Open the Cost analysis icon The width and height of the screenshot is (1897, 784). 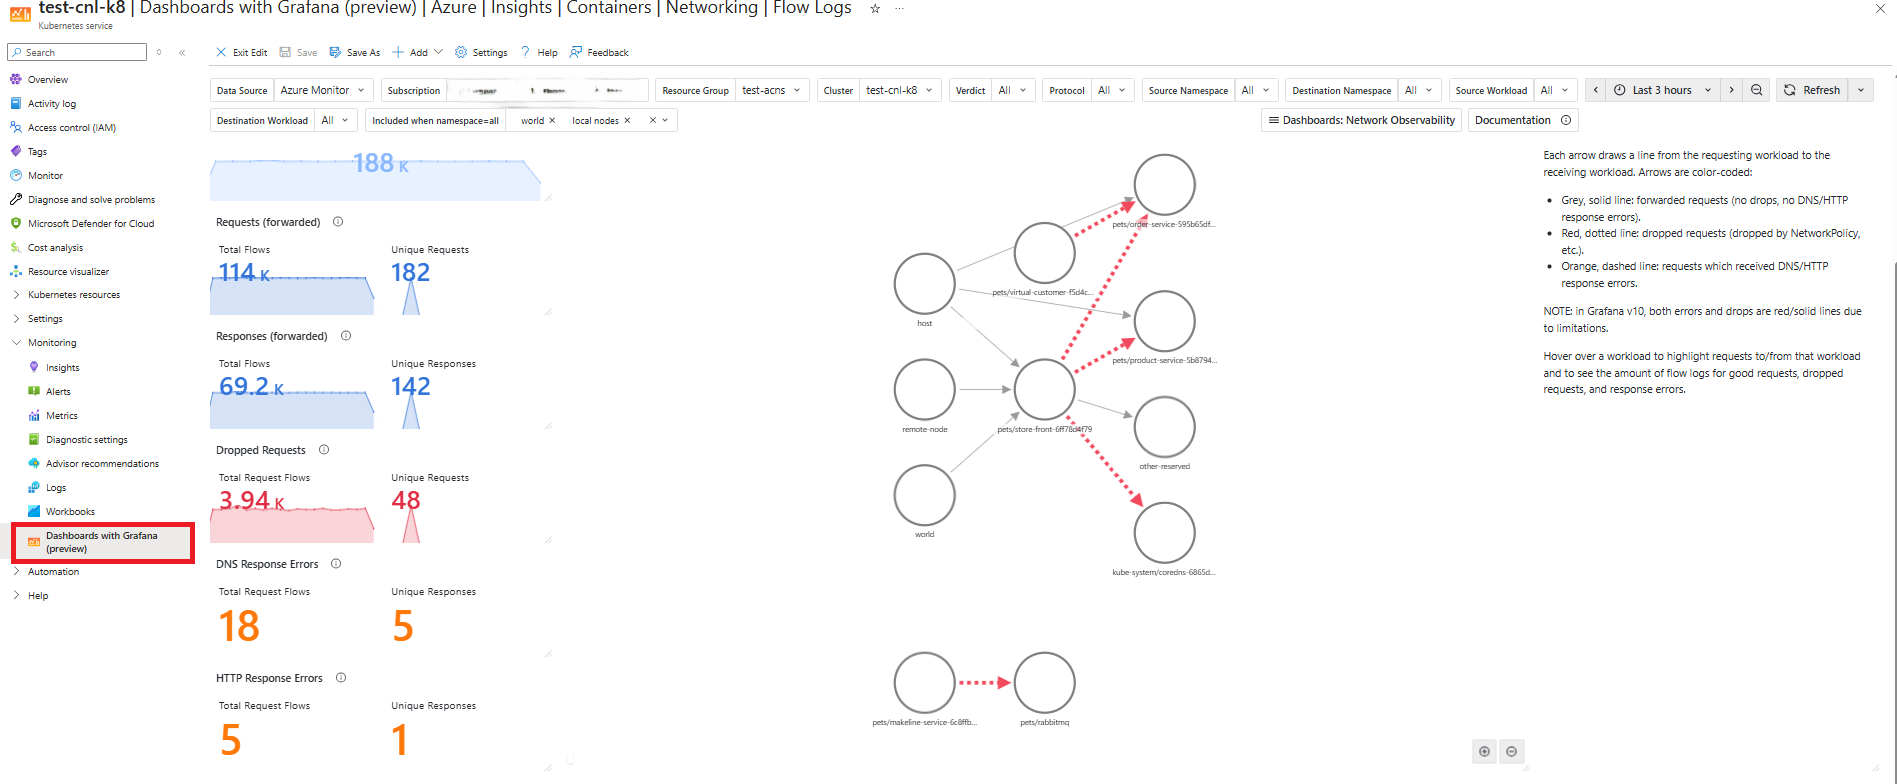coord(15,247)
